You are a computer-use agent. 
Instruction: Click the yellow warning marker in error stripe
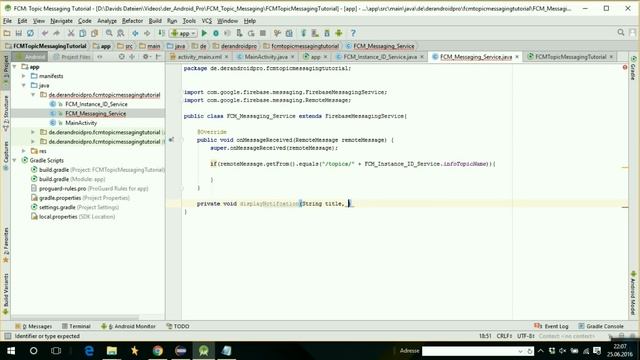(x=625, y=167)
